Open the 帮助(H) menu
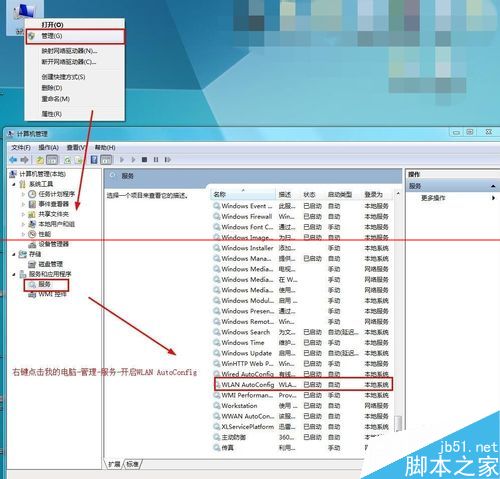This screenshot has width=500, height=479. [105, 147]
